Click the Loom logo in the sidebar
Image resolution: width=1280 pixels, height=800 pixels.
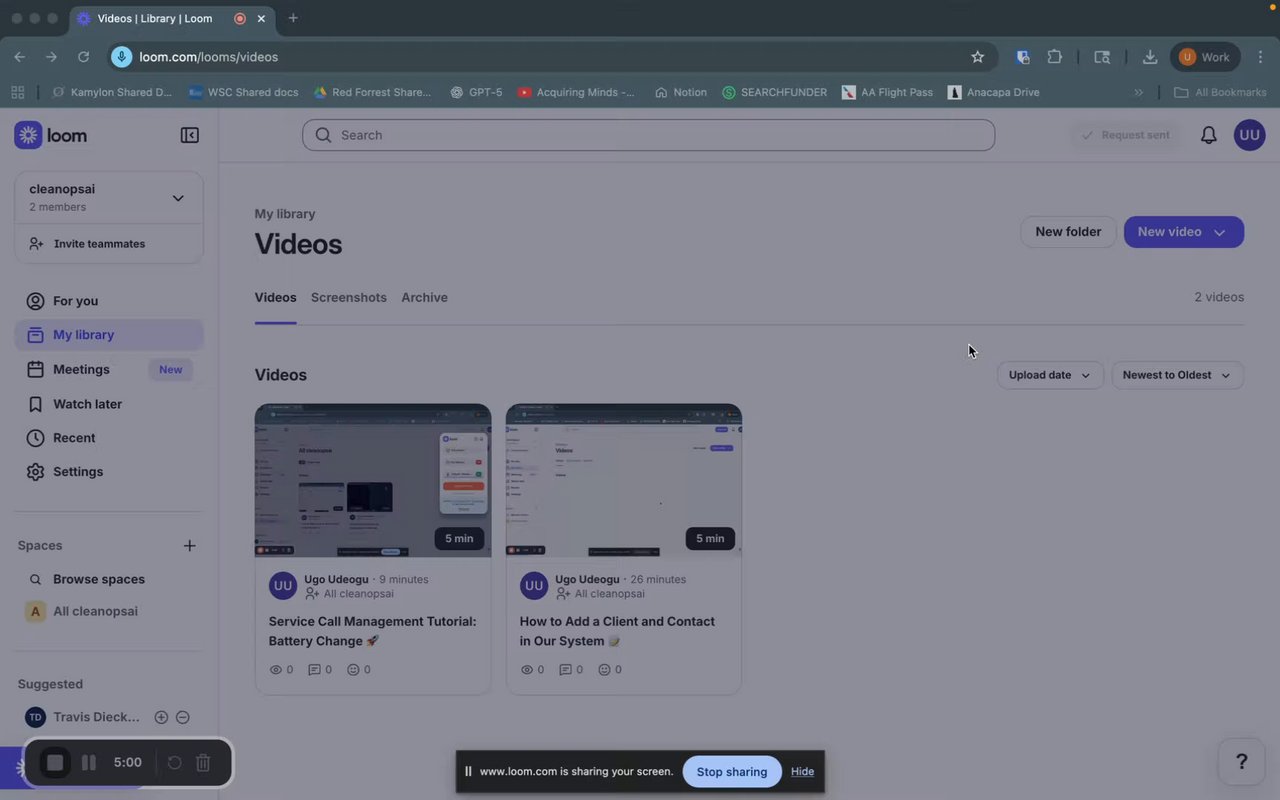coord(51,135)
